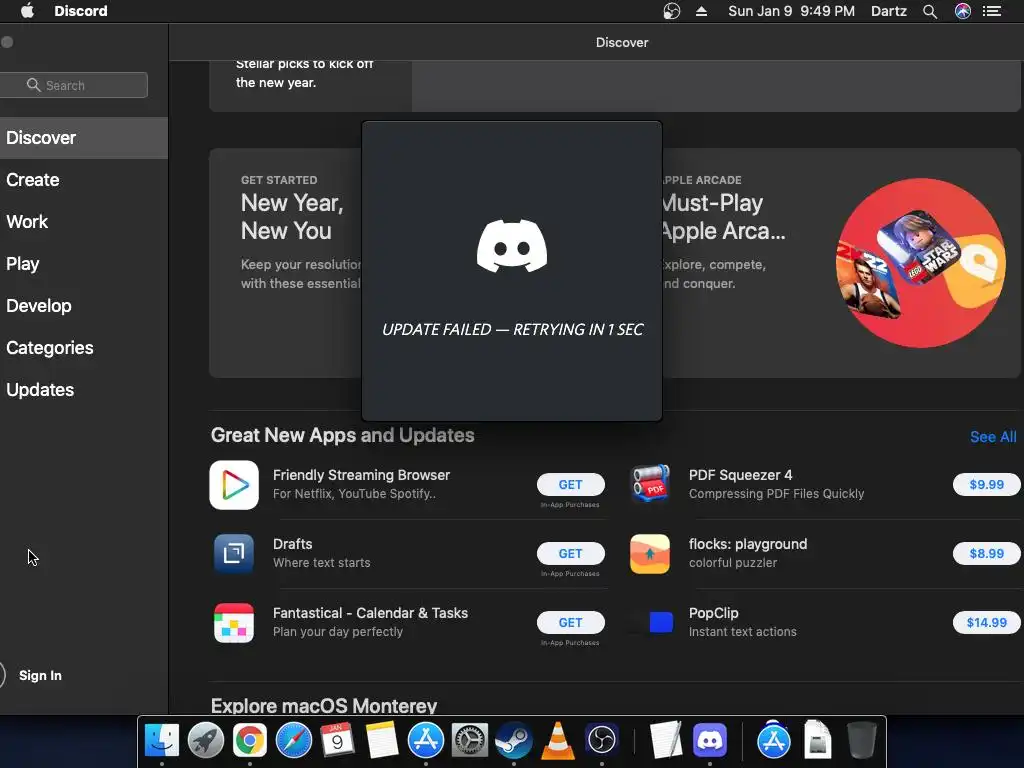Click the Drafts app icon
This screenshot has height=768, width=1024.
234,553
